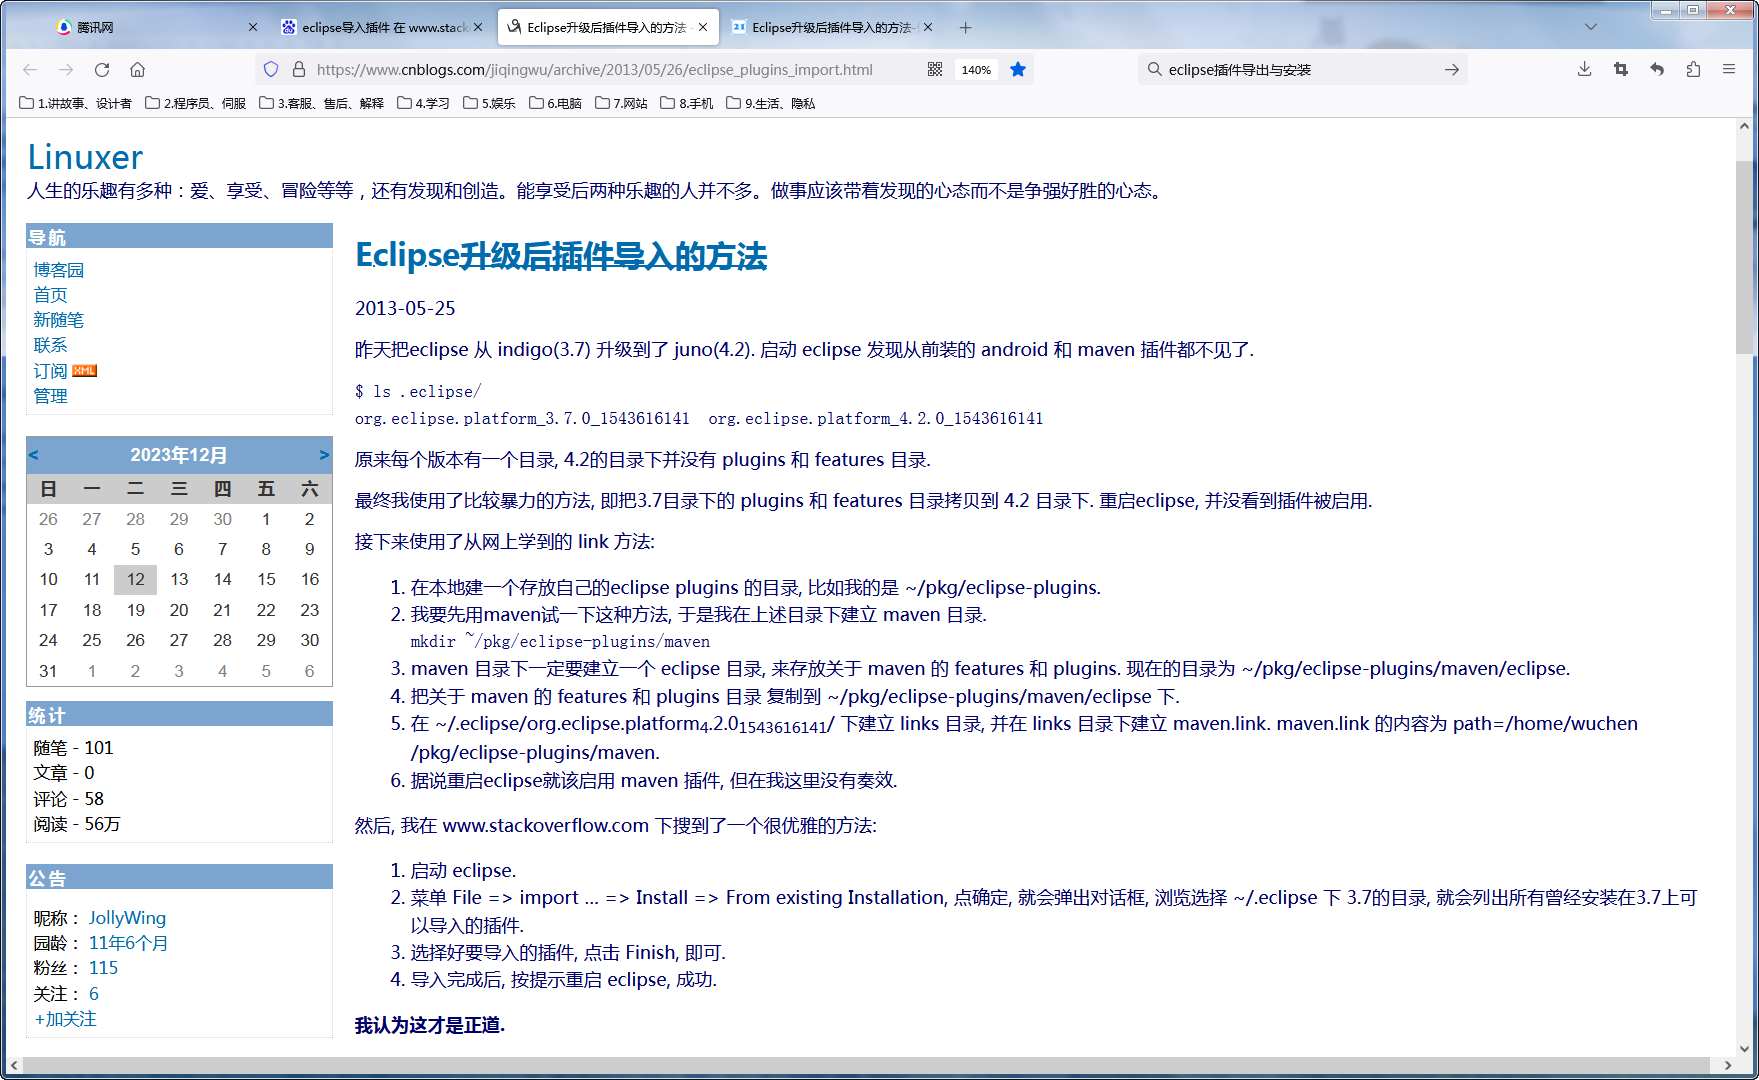Open 新随笔 link
The image size is (1759, 1080).
coord(59,320)
